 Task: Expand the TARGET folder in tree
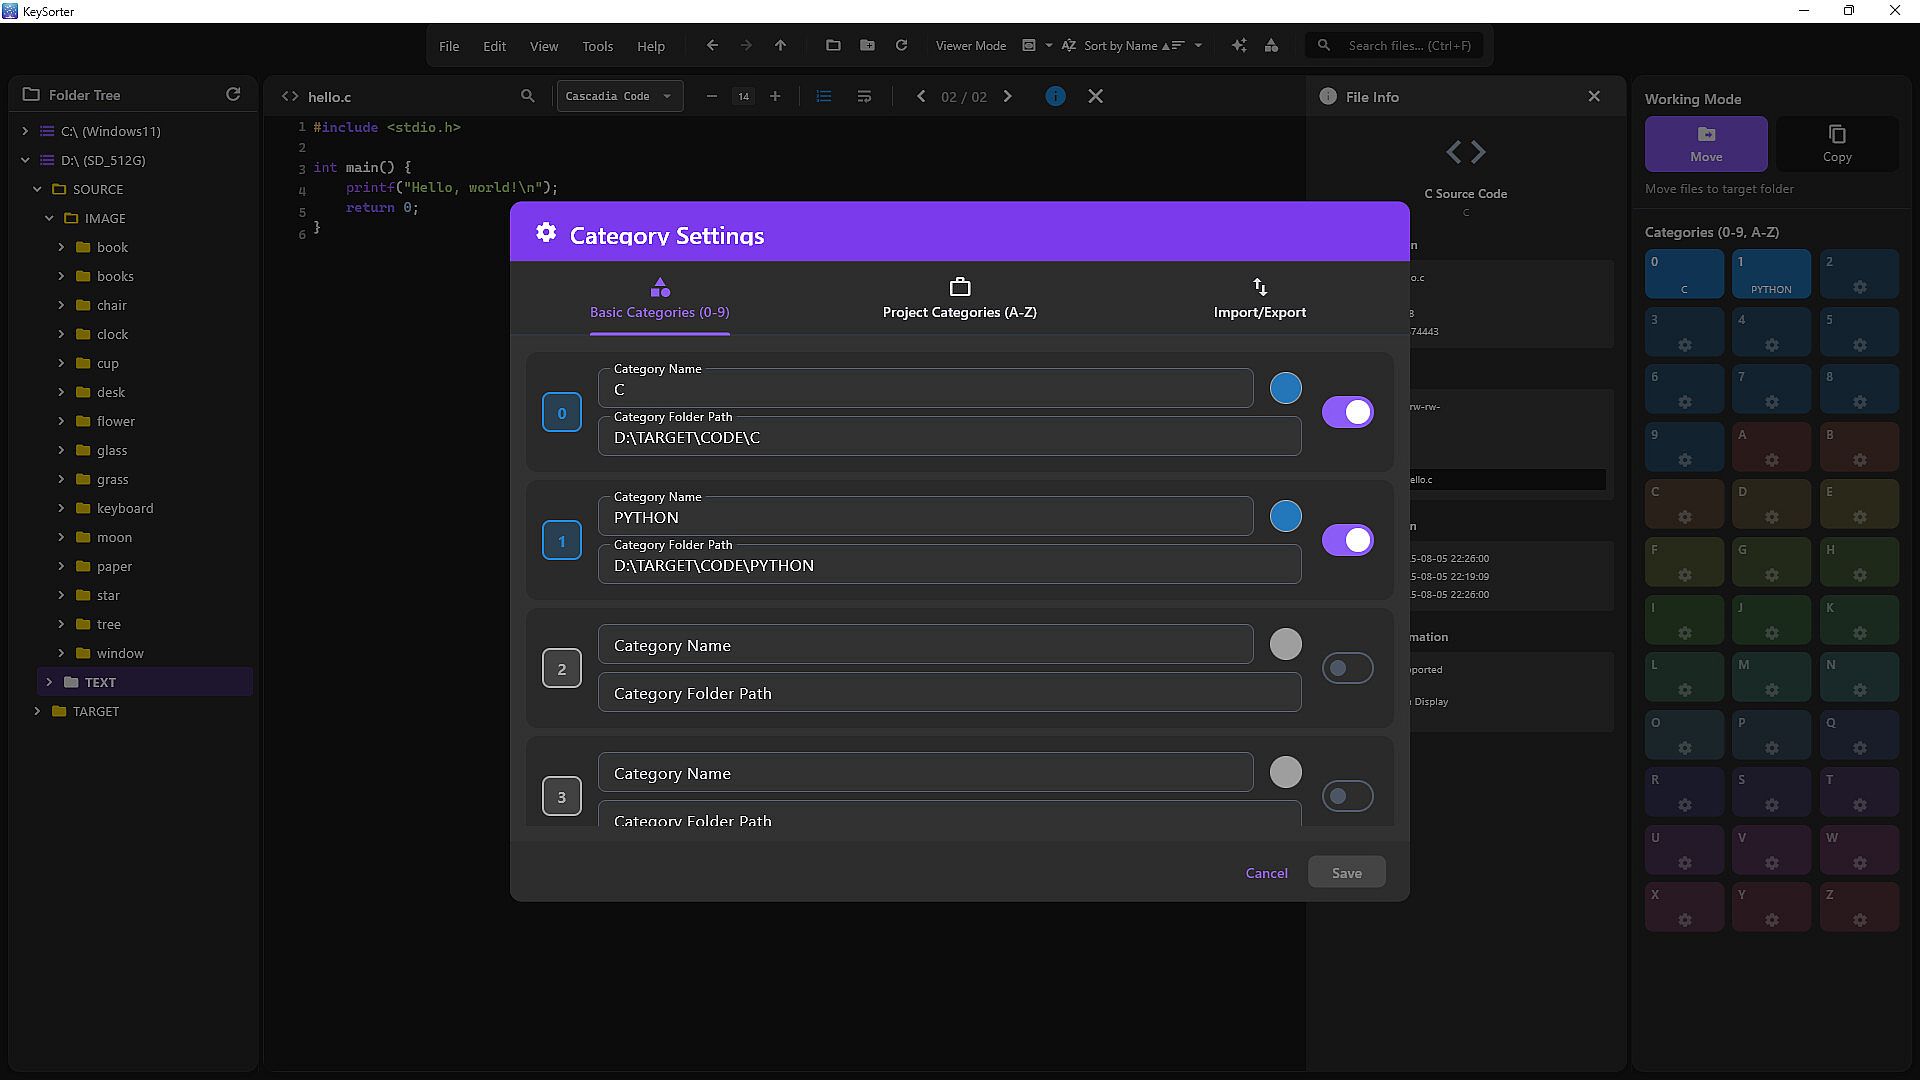38,711
